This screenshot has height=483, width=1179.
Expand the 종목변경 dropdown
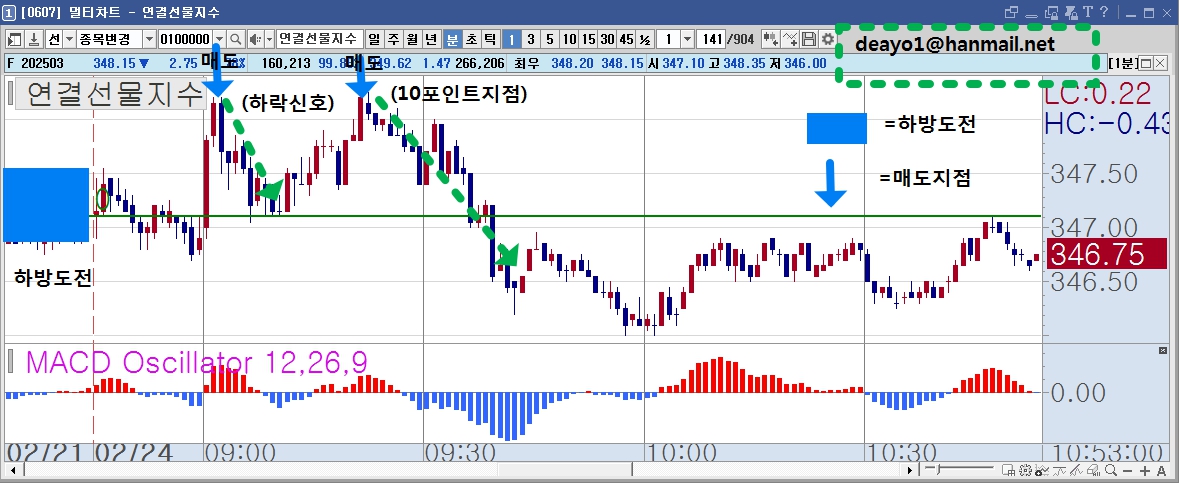[149, 39]
